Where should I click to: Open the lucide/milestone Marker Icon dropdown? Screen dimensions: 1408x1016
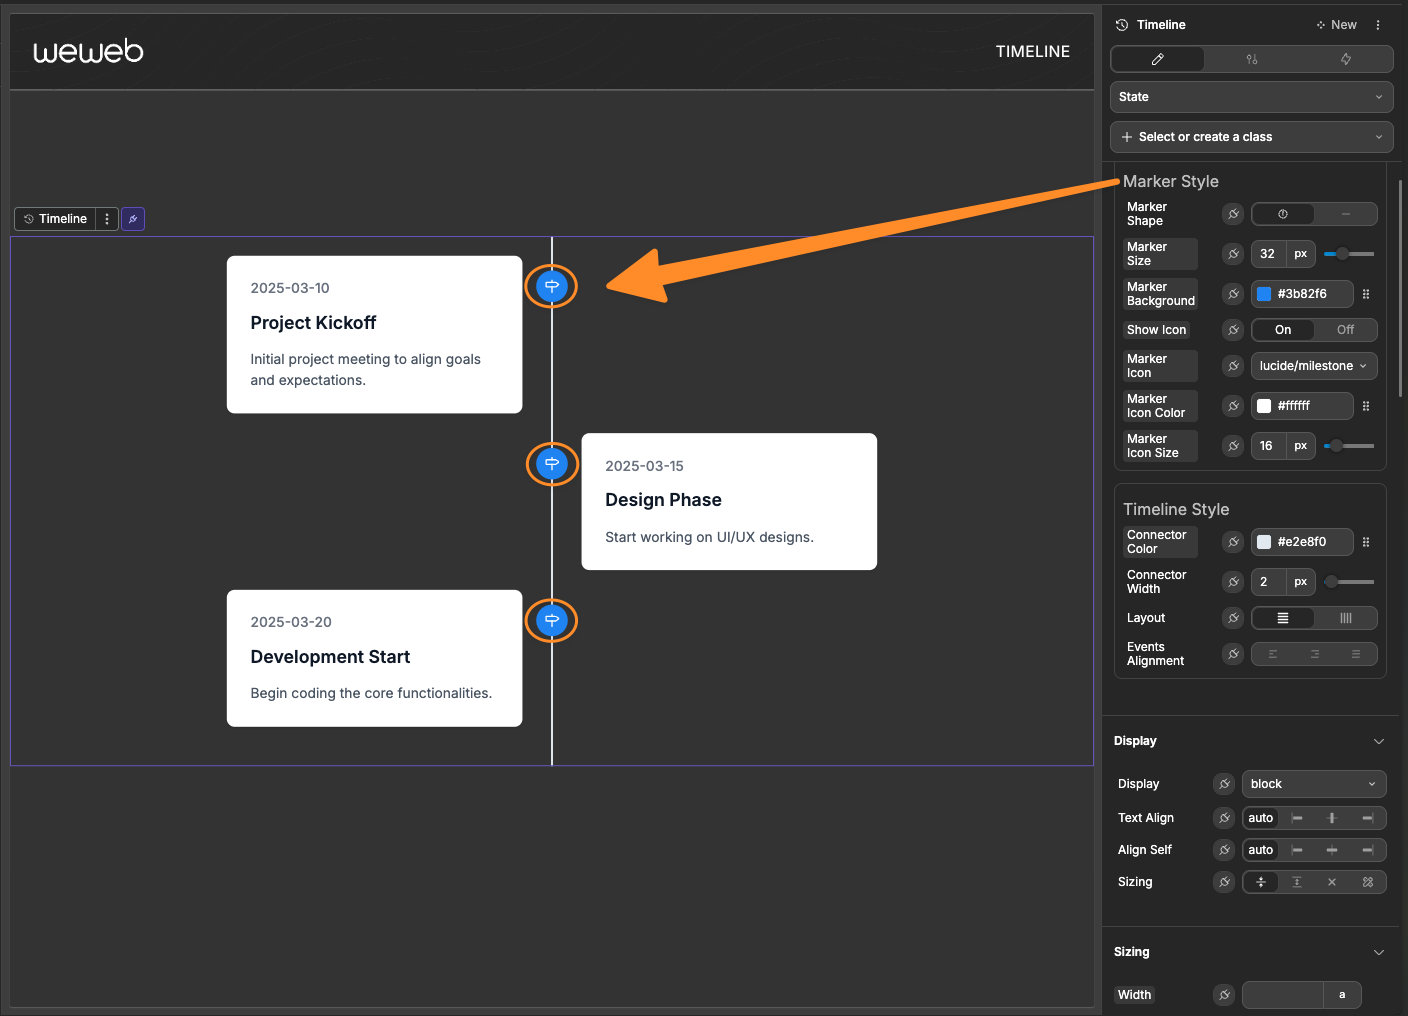point(1313,366)
